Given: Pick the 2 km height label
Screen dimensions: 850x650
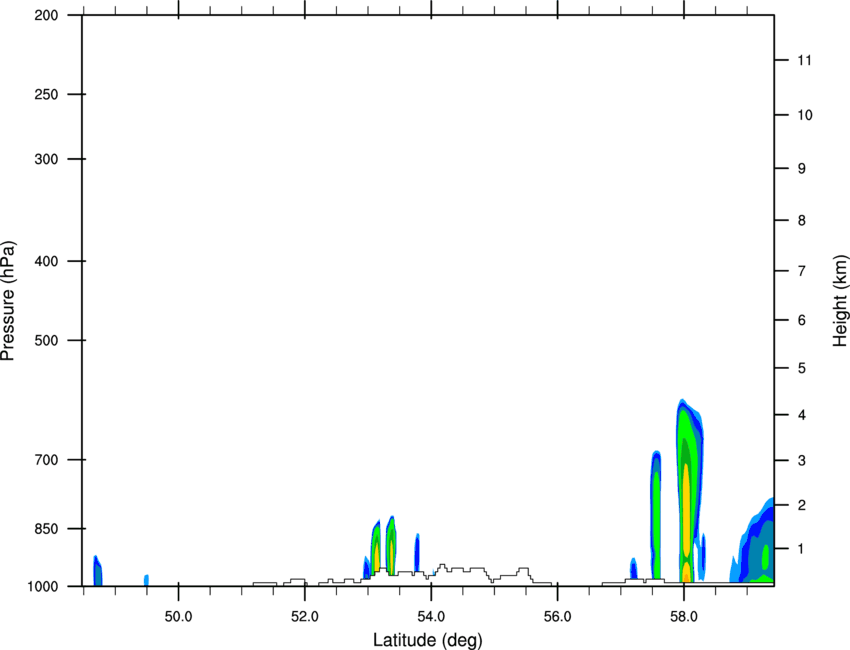Looking at the screenshot, I should pyautogui.click(x=802, y=505).
